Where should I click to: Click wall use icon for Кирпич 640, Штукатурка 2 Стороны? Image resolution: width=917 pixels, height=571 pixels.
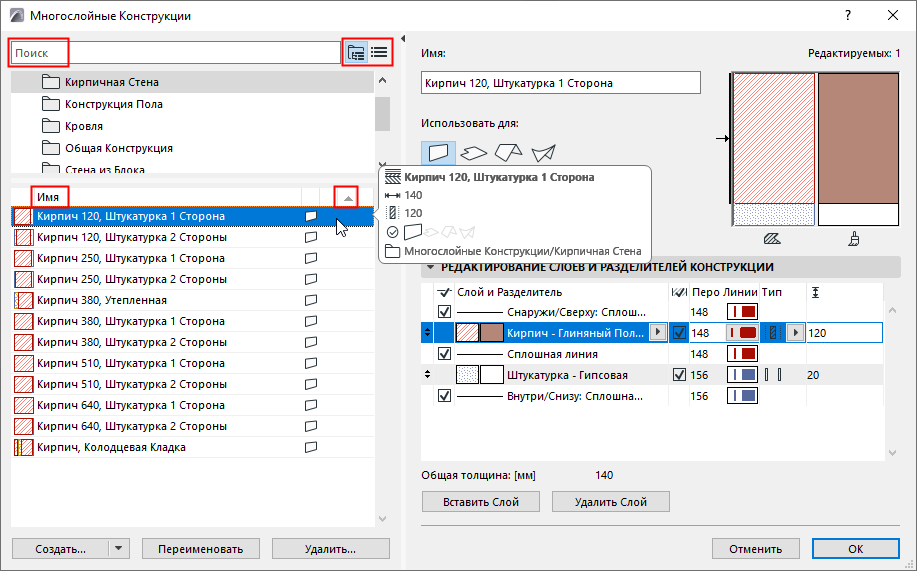coord(311,426)
